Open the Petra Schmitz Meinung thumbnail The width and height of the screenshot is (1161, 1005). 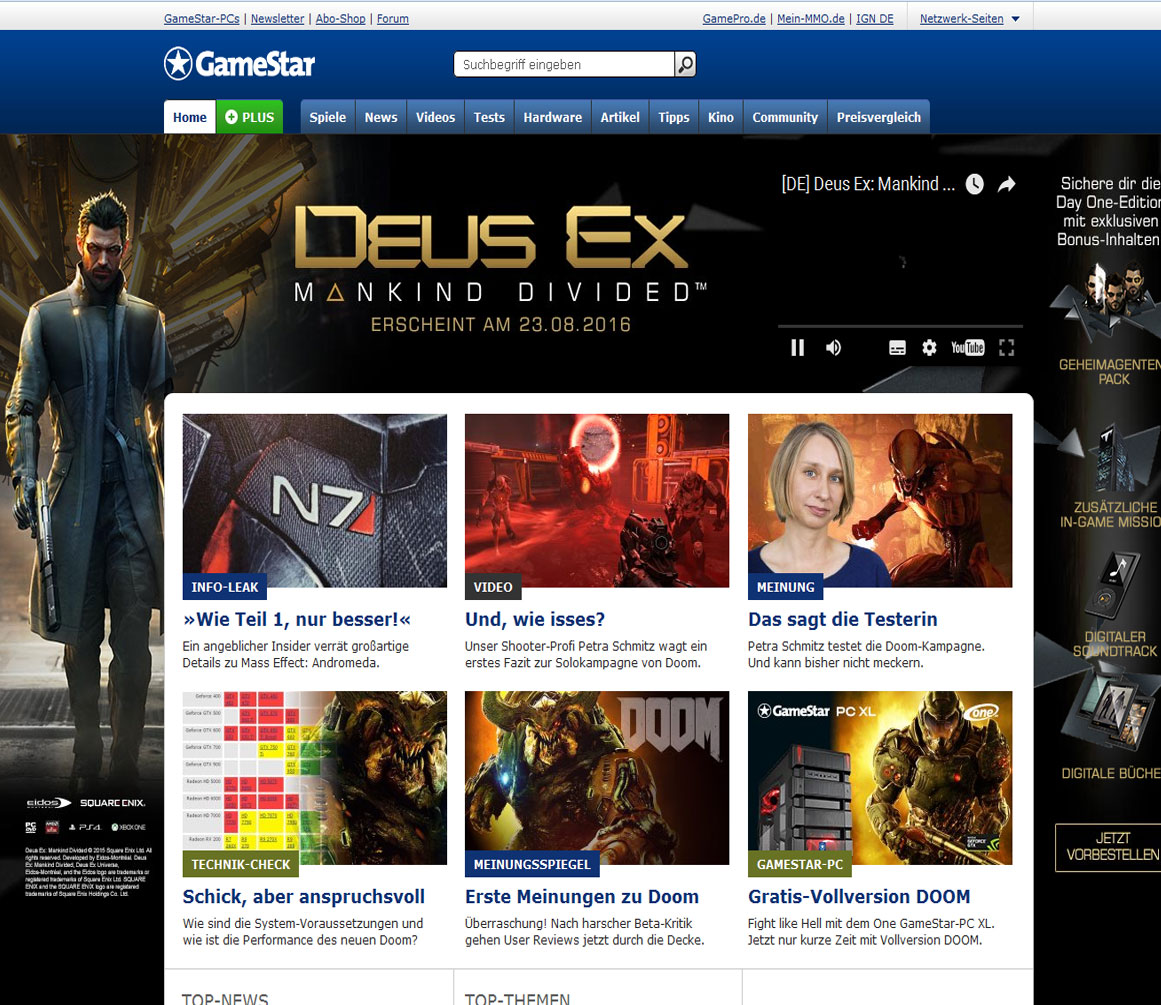tap(880, 501)
